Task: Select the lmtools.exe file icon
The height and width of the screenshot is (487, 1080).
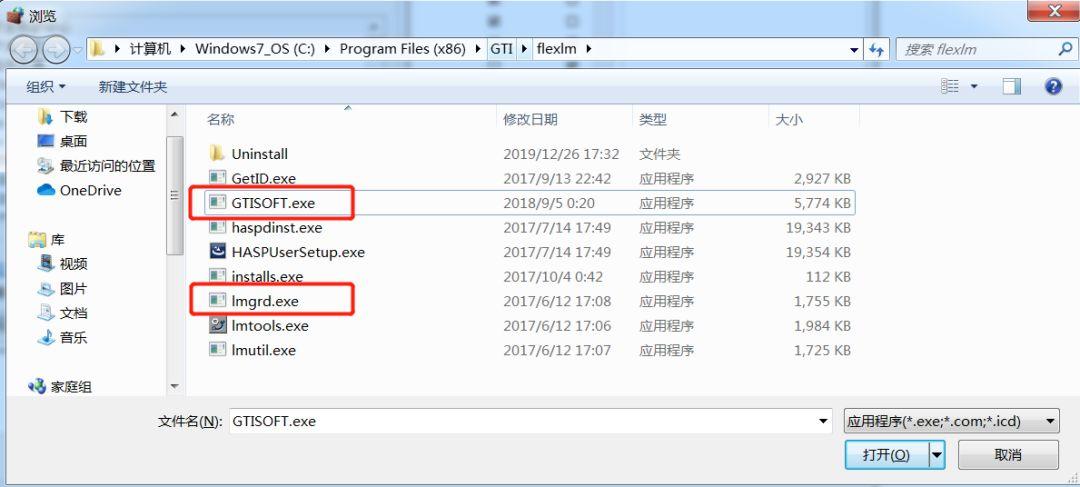Action: click(218, 325)
